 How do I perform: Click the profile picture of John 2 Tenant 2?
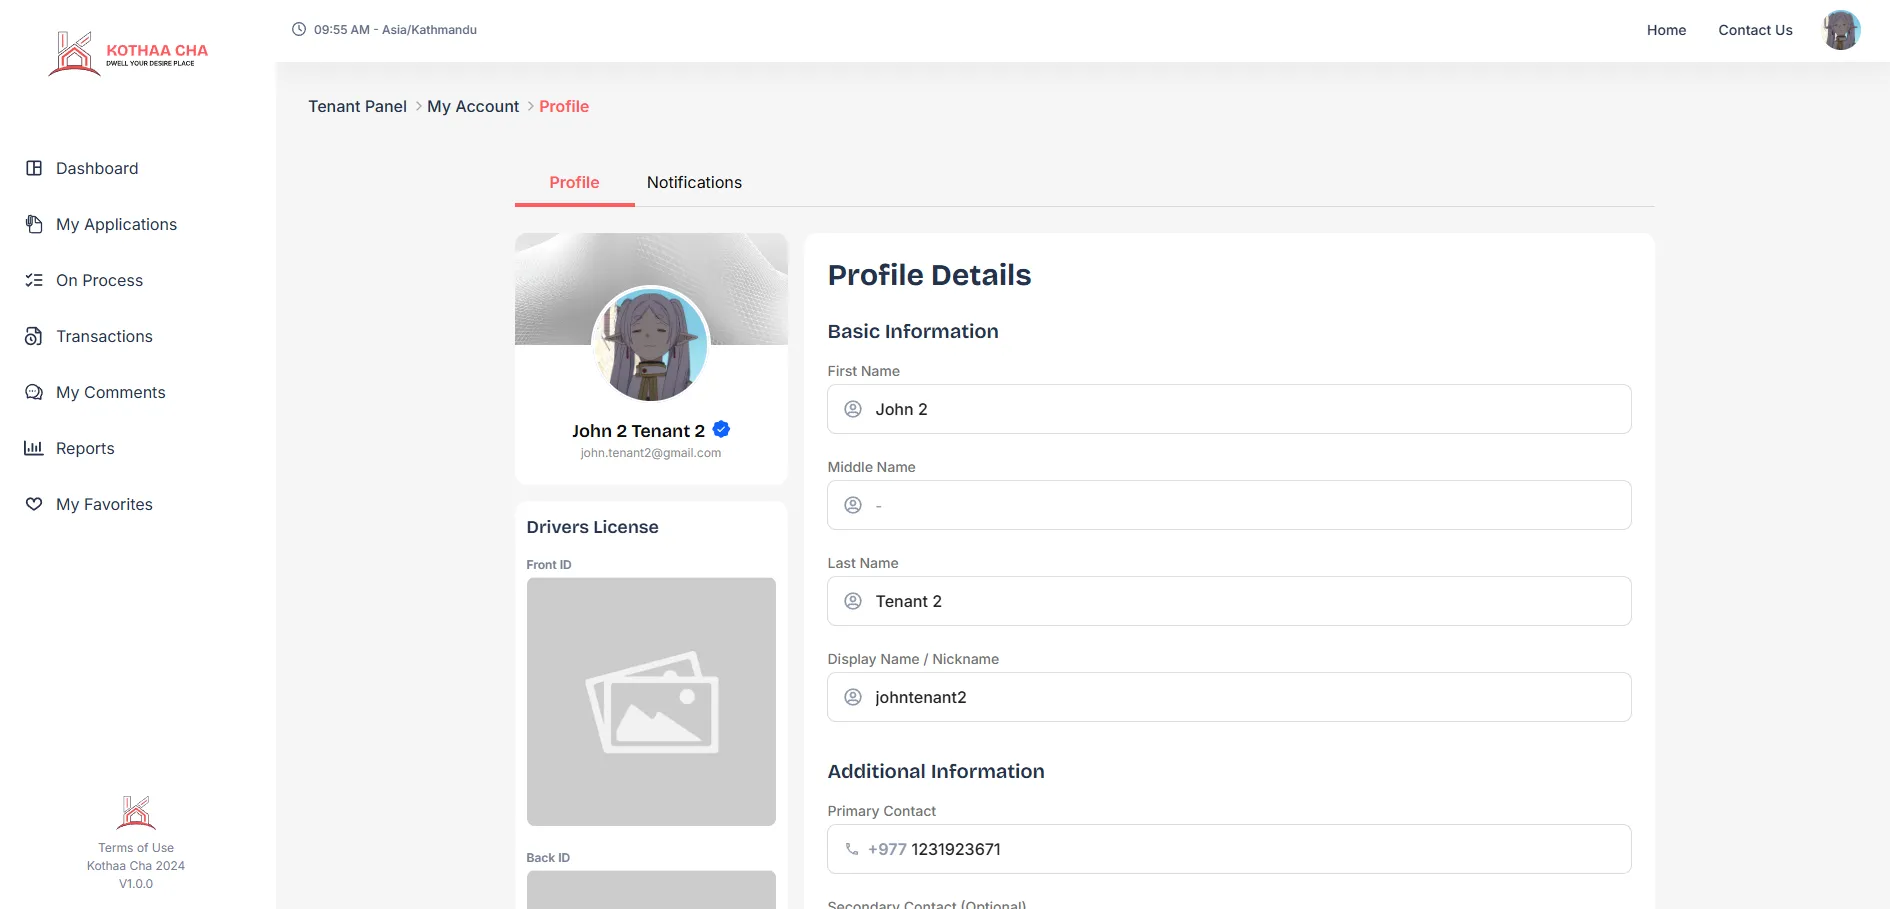pyautogui.click(x=651, y=345)
